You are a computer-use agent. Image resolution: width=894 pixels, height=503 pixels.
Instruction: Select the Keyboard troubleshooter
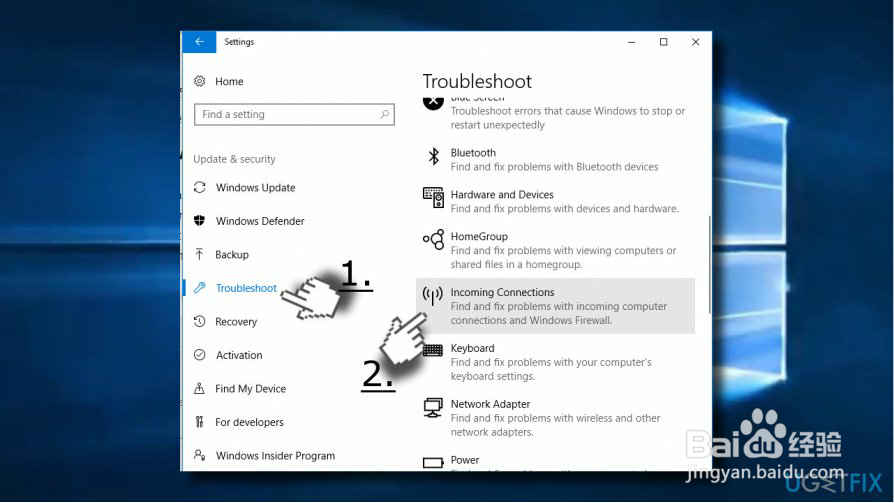coord(555,362)
